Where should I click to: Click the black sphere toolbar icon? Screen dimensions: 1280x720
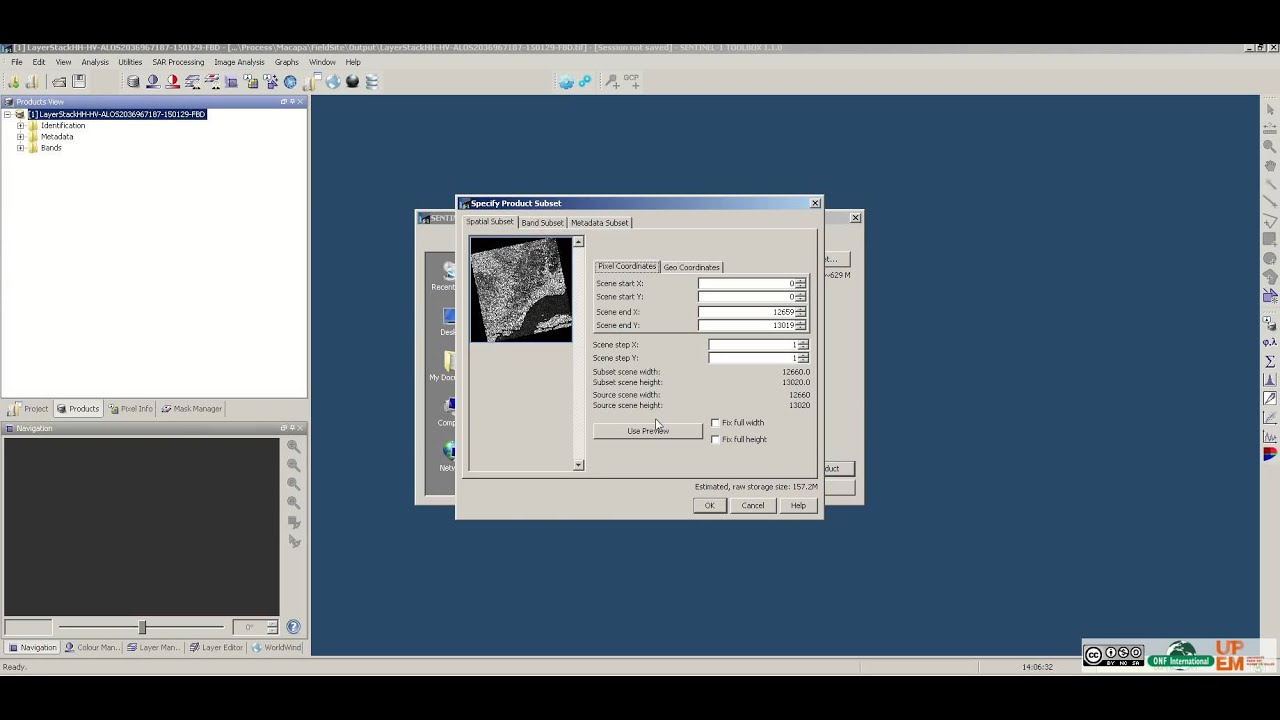[352, 82]
